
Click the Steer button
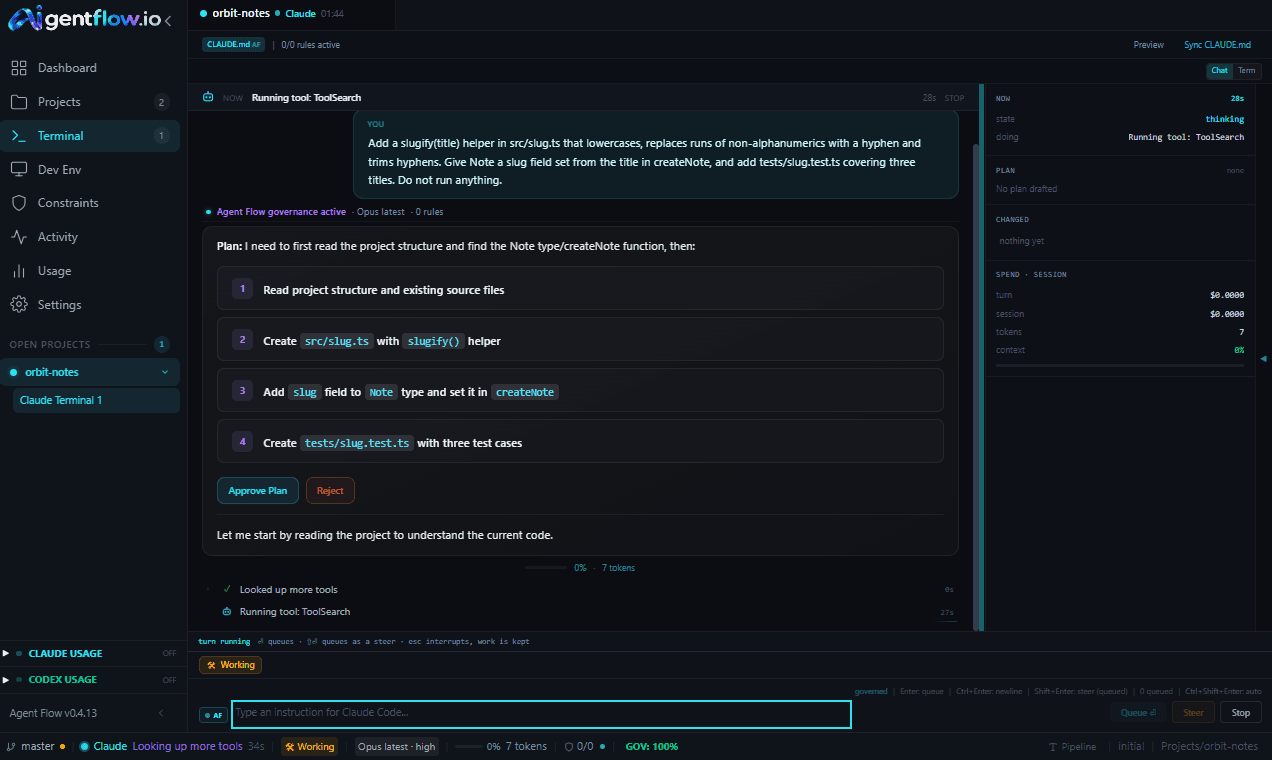pyautogui.click(x=1193, y=713)
